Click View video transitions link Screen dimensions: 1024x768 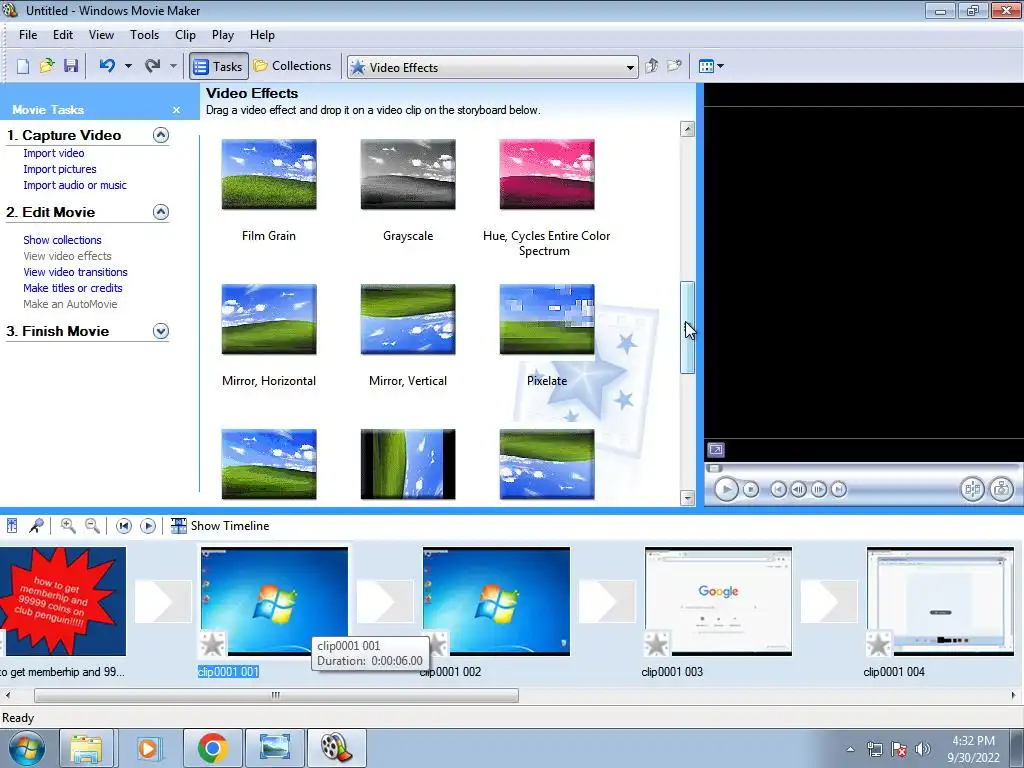(75, 272)
